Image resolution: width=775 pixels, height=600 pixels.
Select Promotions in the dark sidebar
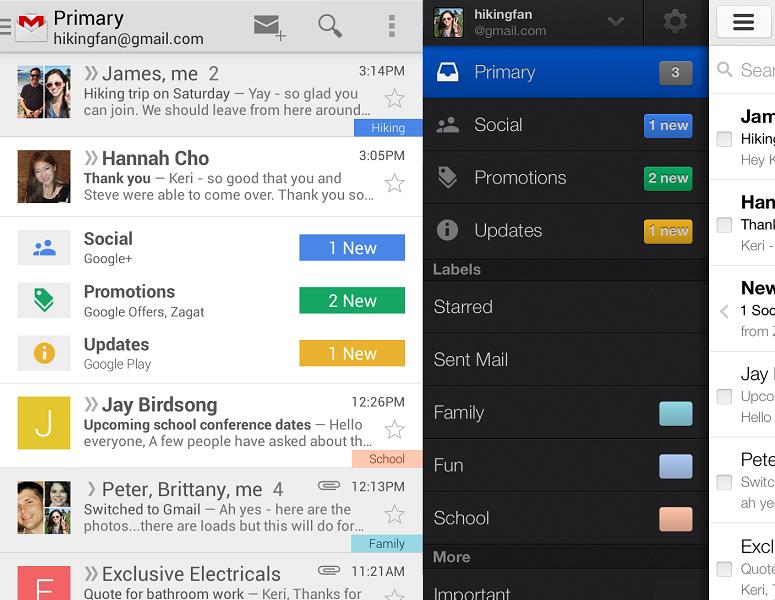566,177
